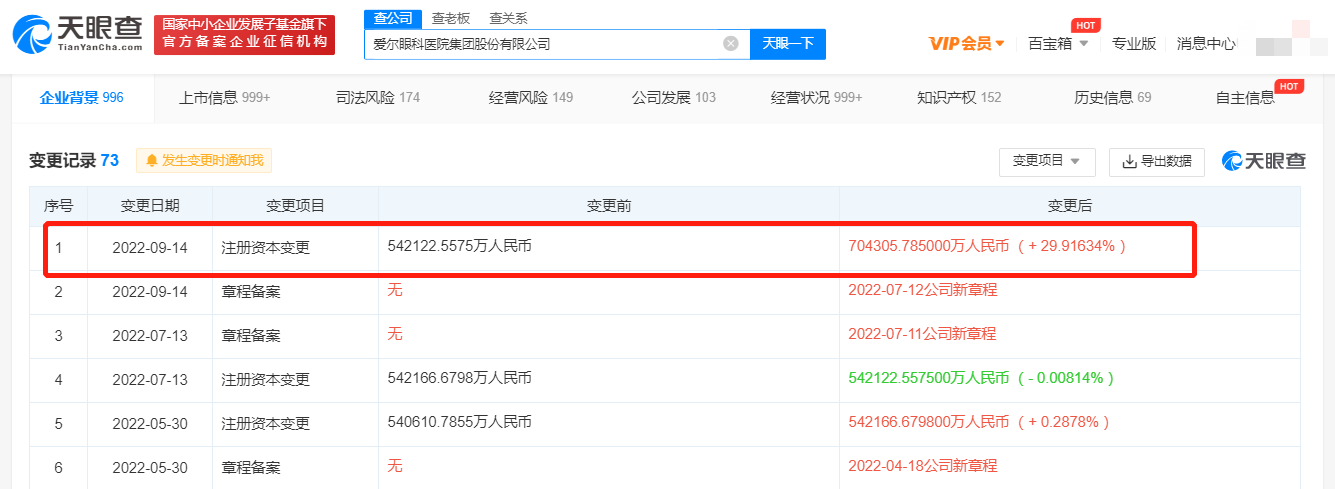This screenshot has width=1335, height=489.
Task: Click the 导出数据 export button
Action: tap(1157, 162)
